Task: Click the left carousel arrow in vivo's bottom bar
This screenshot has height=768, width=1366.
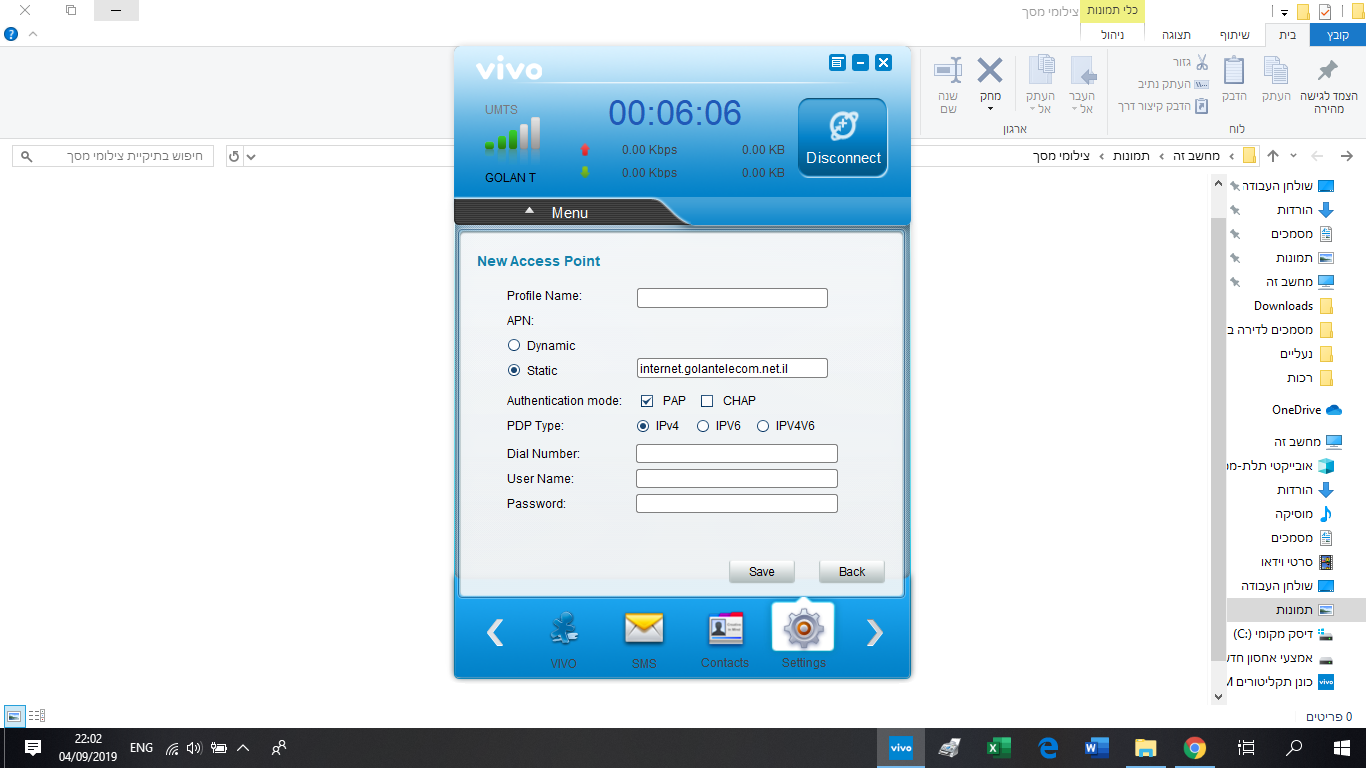Action: 495,632
